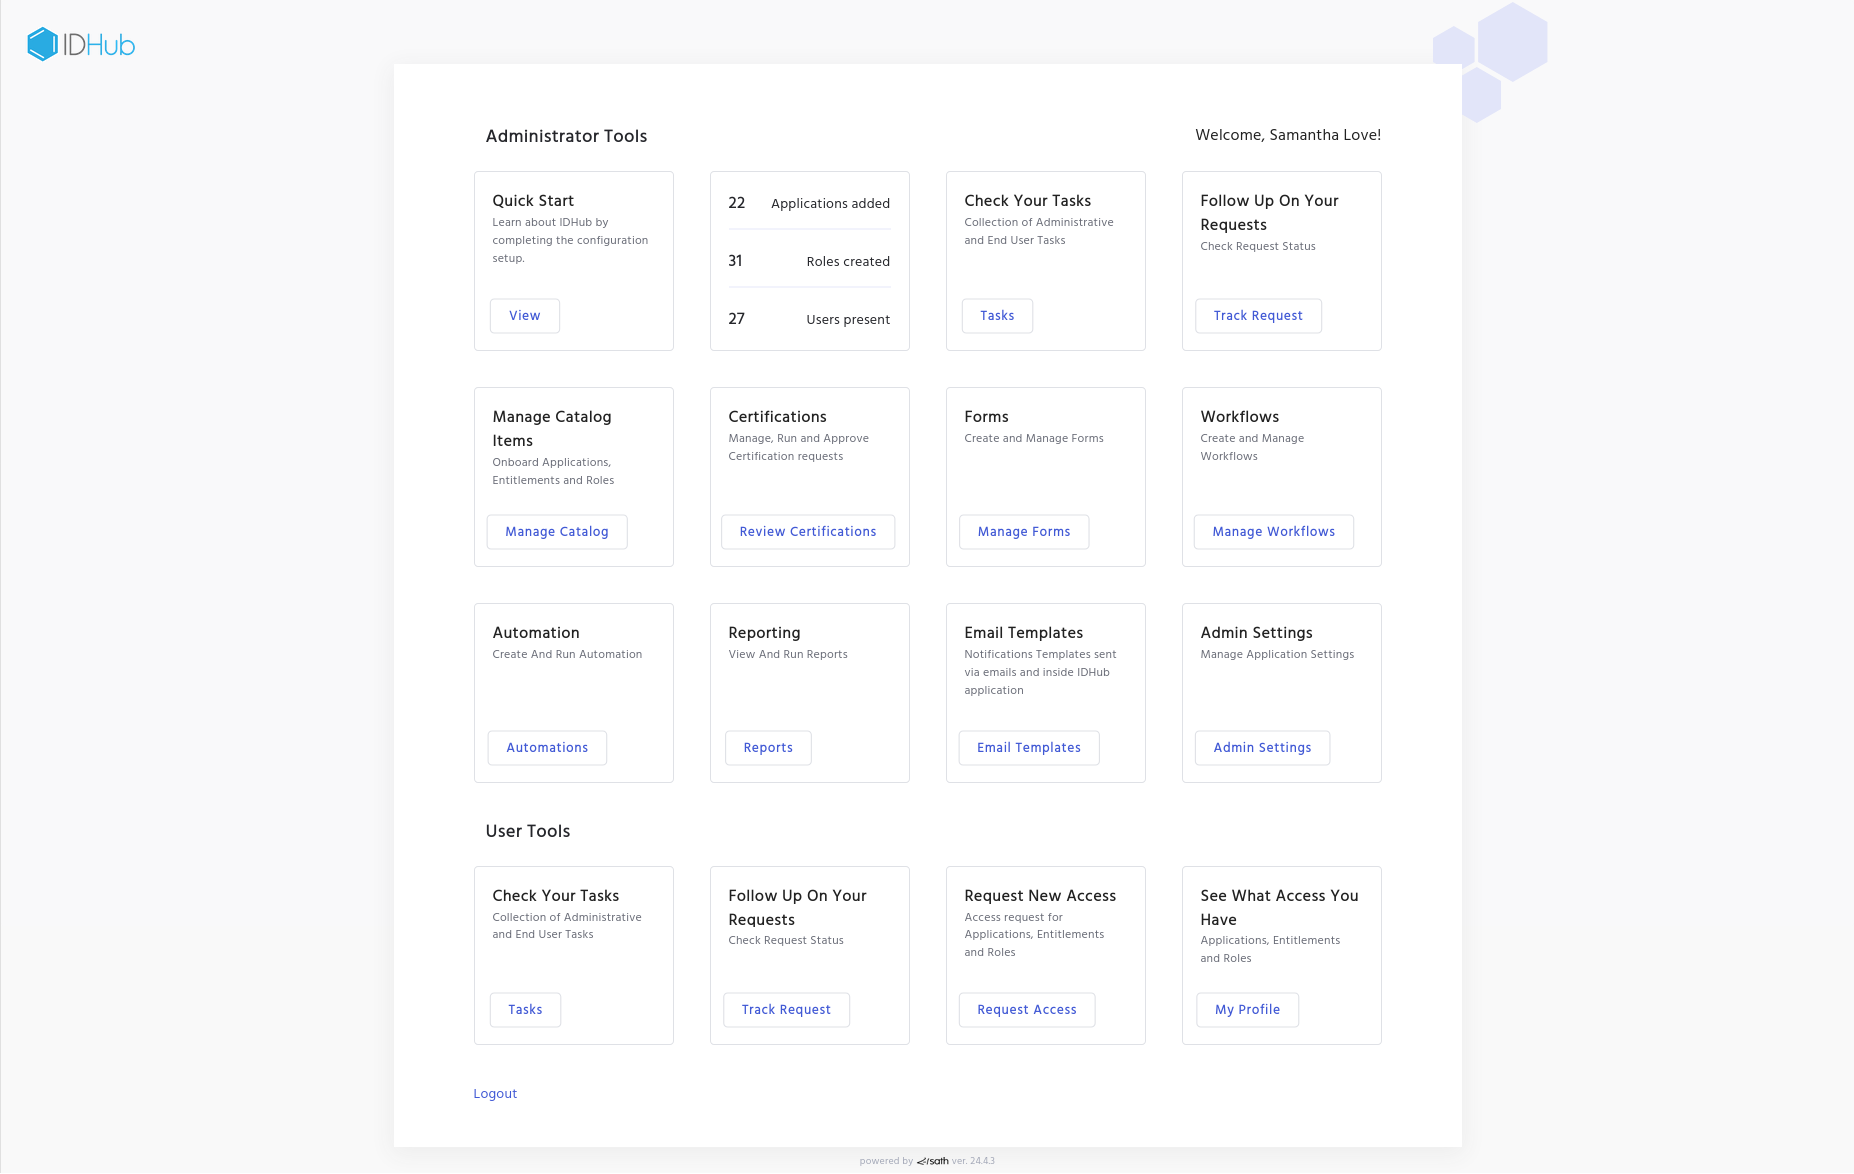Open Quick Start with the View button

coord(525,316)
